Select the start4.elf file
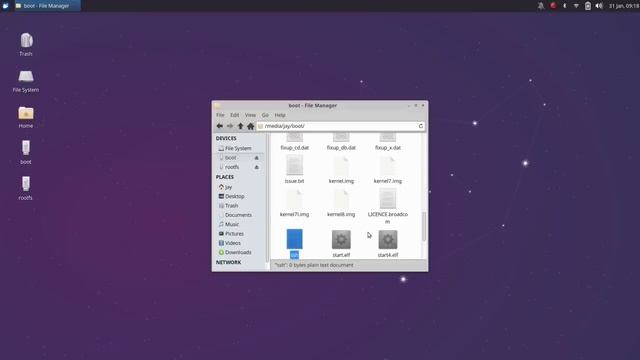The width and height of the screenshot is (640, 360). [388, 244]
